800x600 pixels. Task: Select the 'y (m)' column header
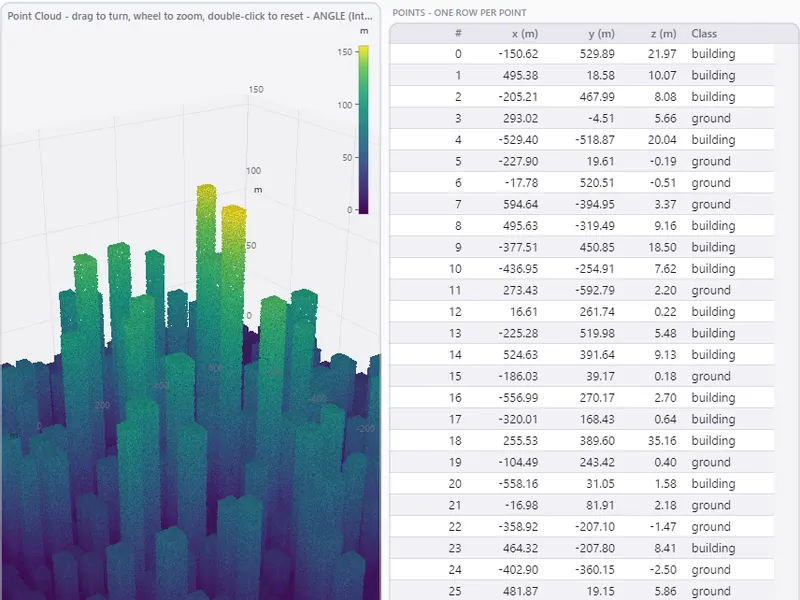[x=602, y=34]
